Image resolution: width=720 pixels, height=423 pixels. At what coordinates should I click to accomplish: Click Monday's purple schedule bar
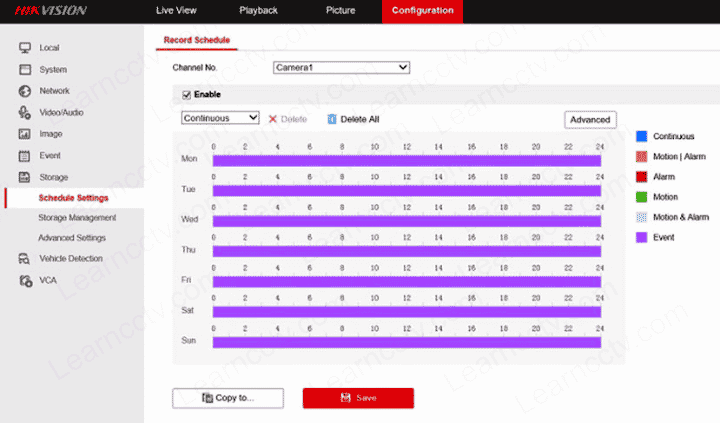[406, 160]
